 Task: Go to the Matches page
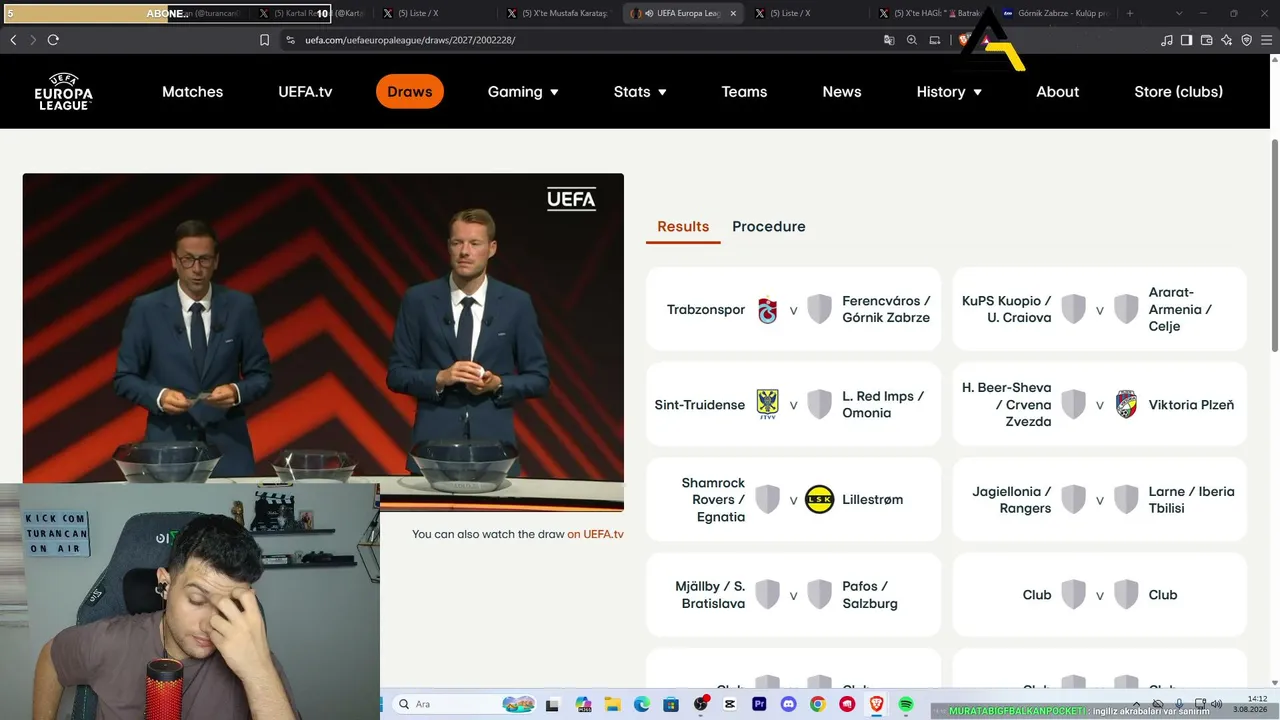click(x=192, y=92)
